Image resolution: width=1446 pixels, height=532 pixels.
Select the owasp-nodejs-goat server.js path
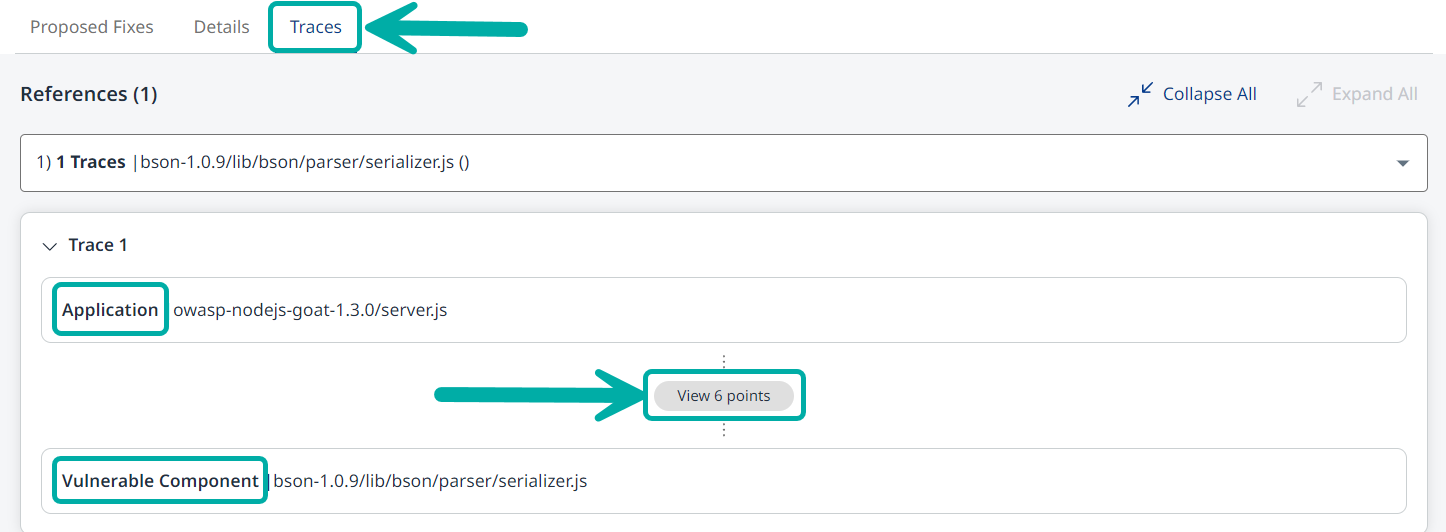310,310
